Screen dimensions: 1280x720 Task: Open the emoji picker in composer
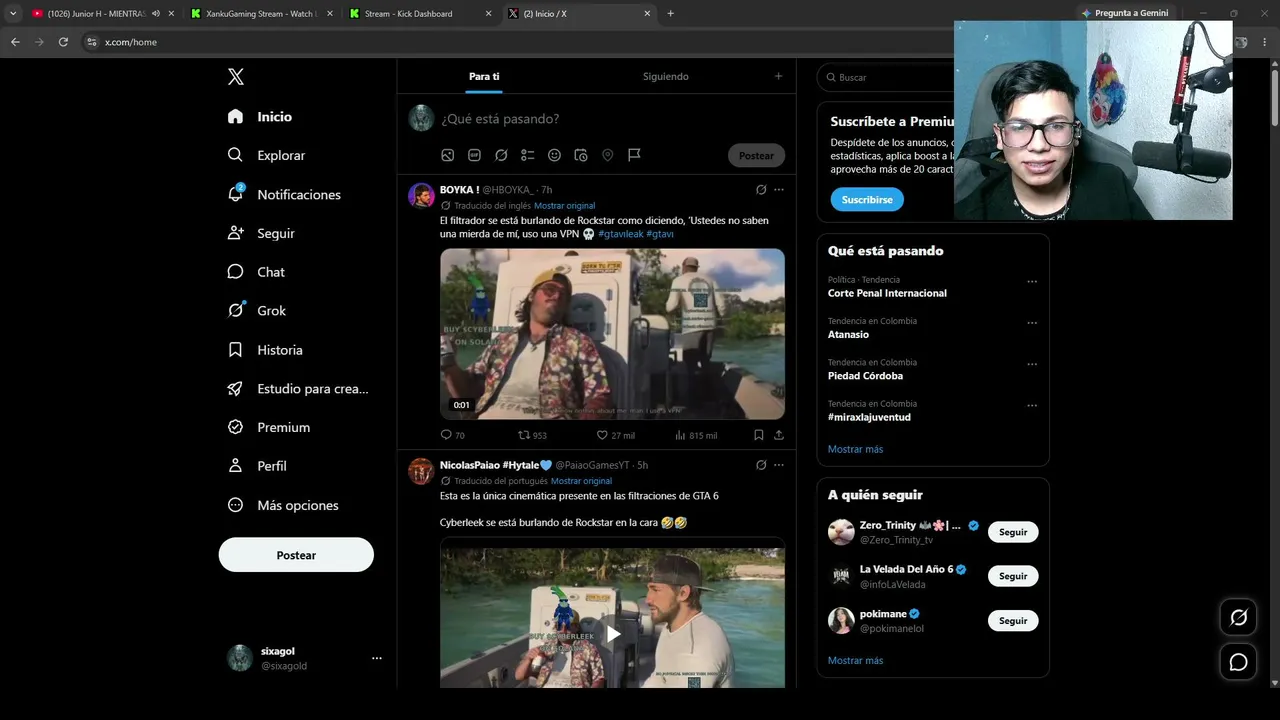click(554, 155)
